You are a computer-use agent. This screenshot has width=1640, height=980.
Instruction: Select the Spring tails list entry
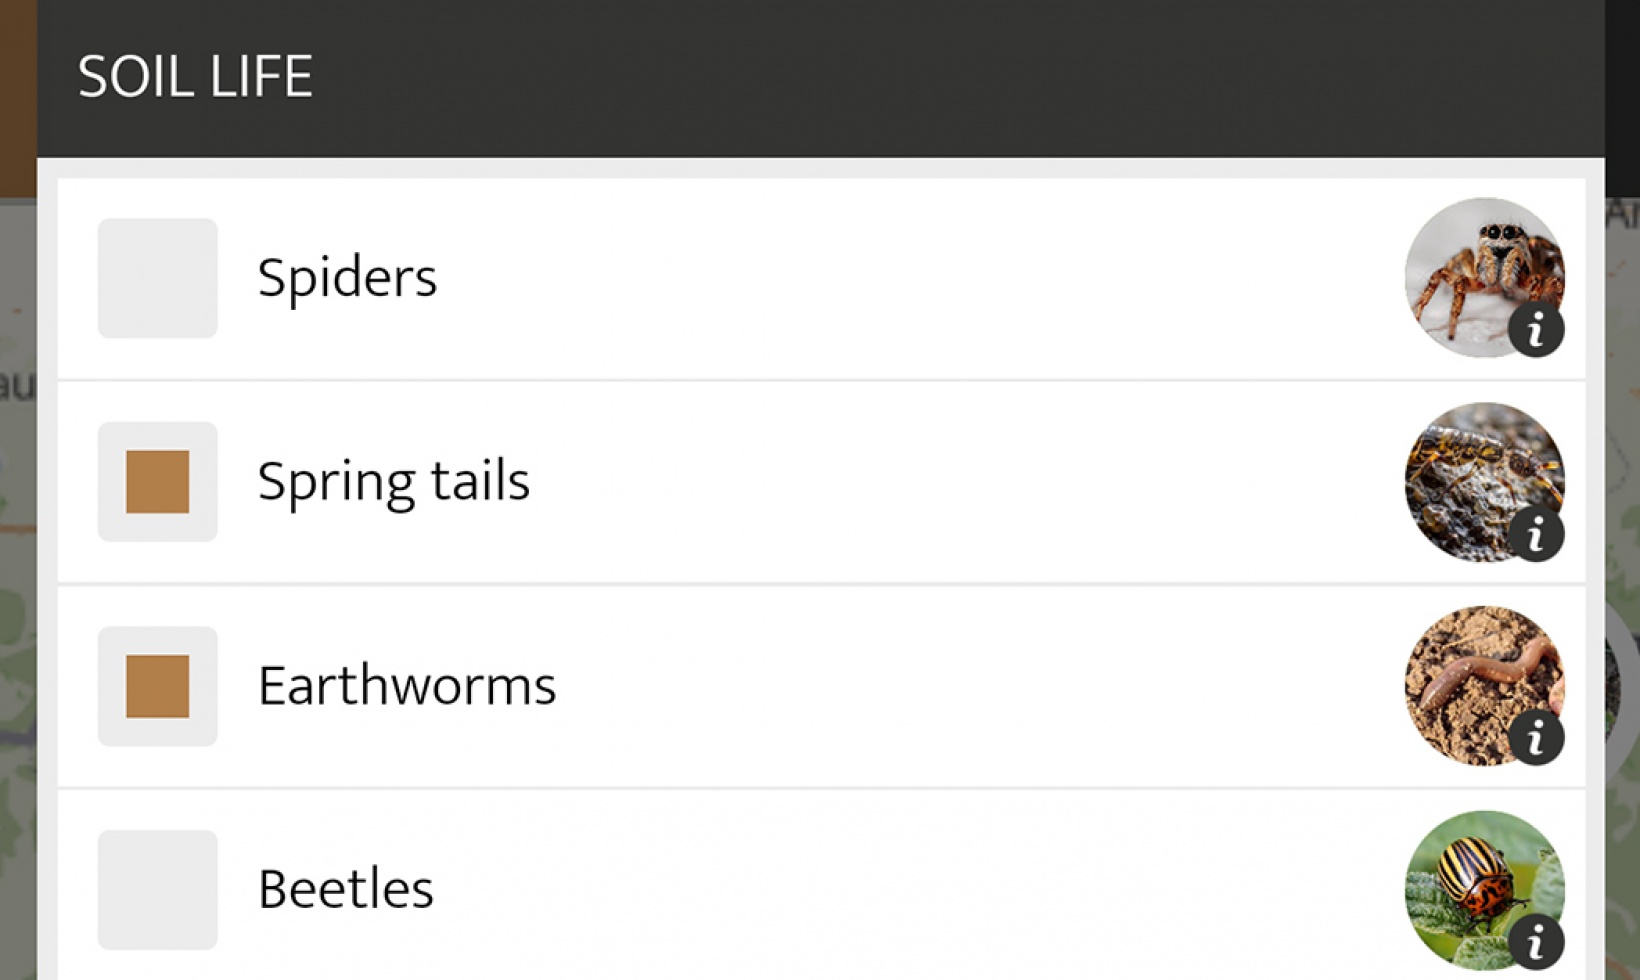coord(700,480)
